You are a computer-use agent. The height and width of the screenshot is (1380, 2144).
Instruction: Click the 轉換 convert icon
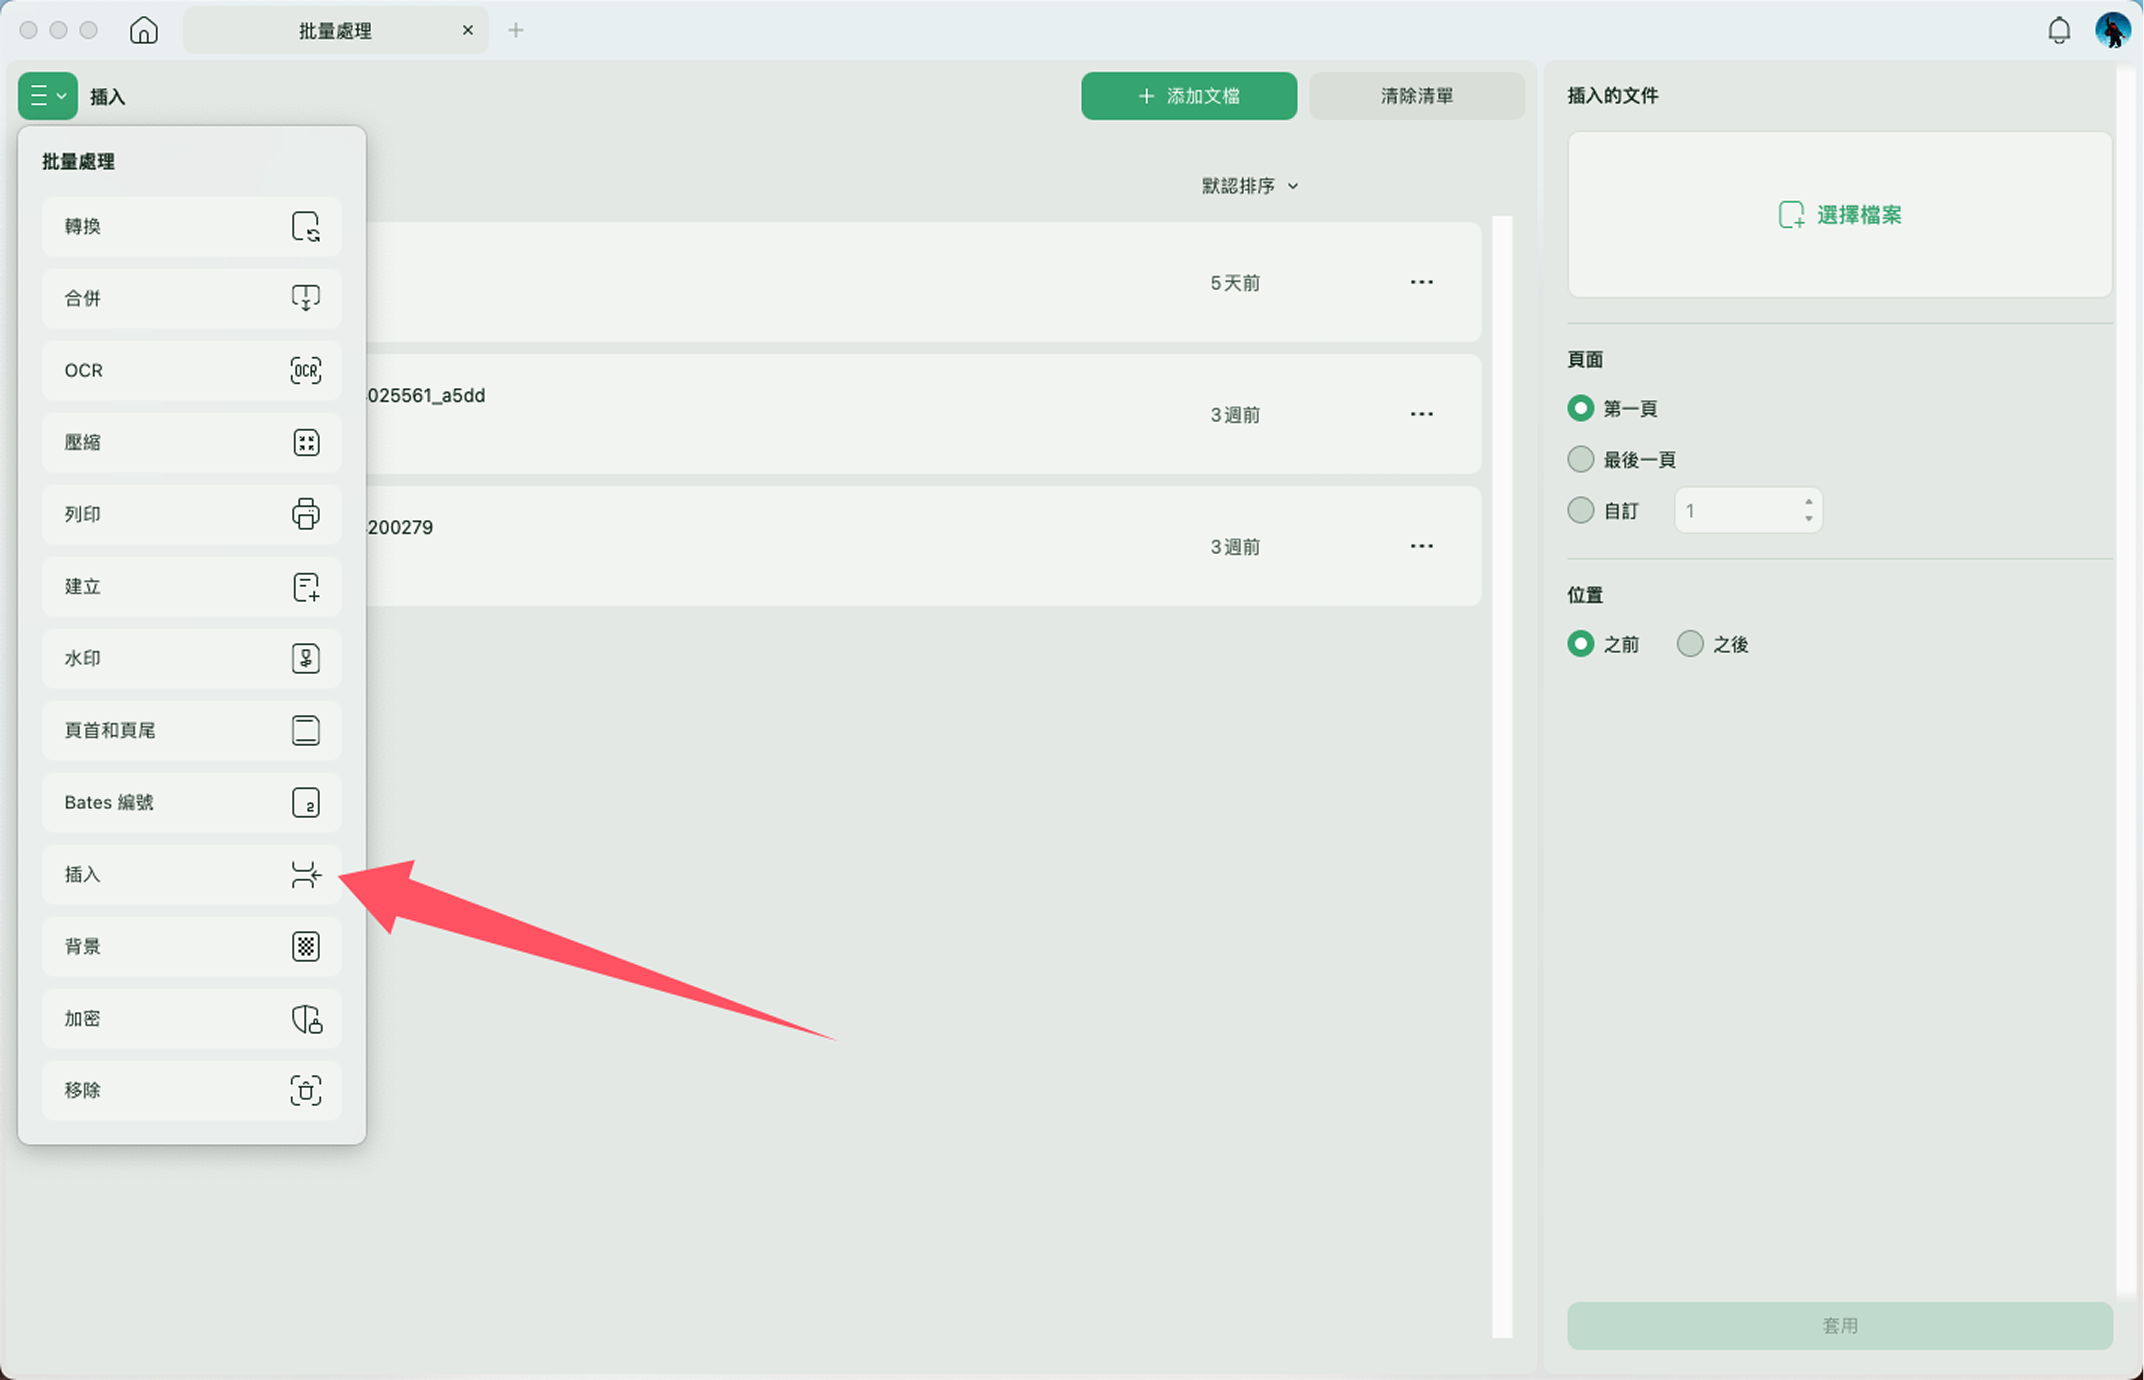coord(306,227)
